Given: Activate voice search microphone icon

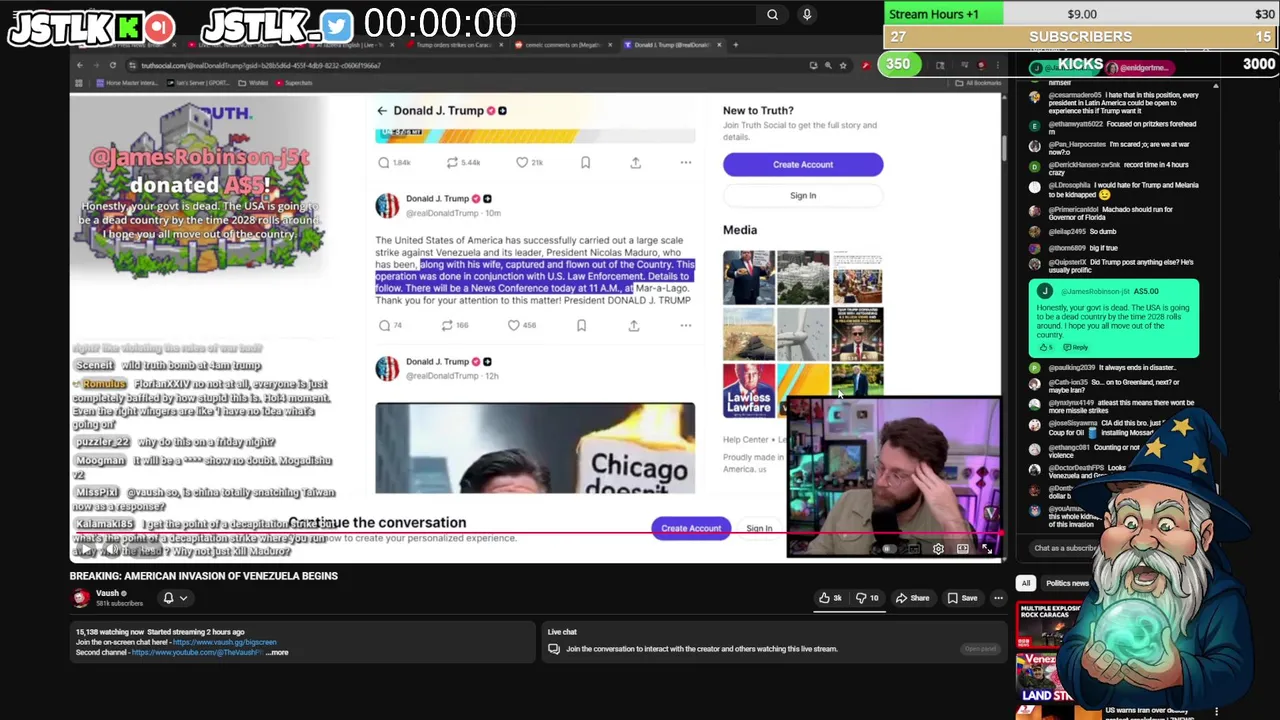Looking at the screenshot, I should (807, 15).
